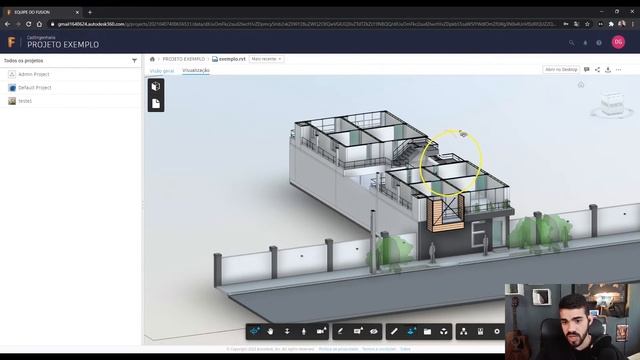Open the 'DG' user profile avatar

pos(618,42)
